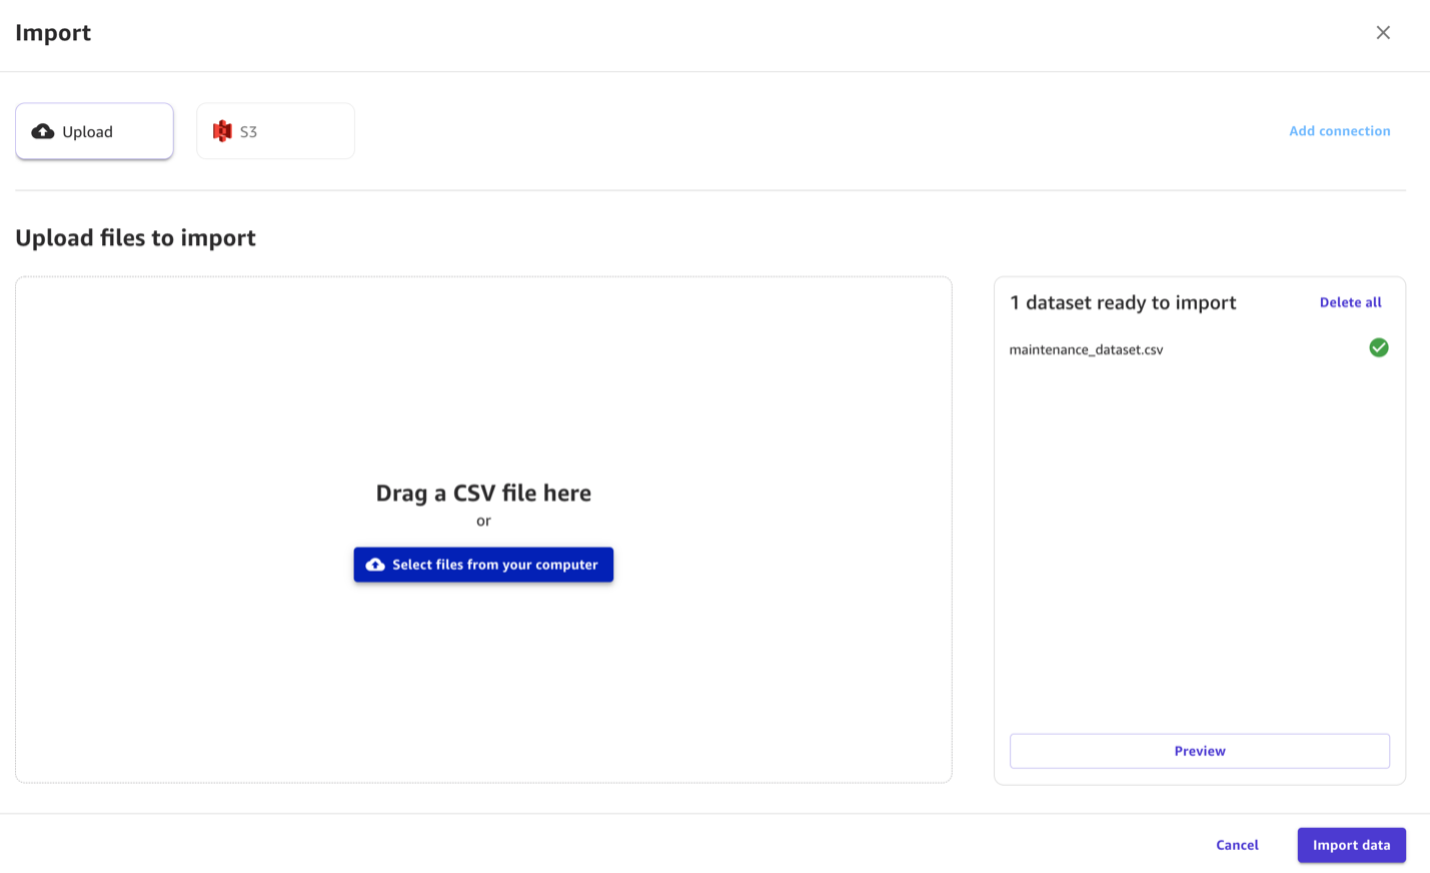This screenshot has width=1430, height=873.
Task: Dismiss the Import dialog with the X
Action: pyautogui.click(x=1382, y=31)
